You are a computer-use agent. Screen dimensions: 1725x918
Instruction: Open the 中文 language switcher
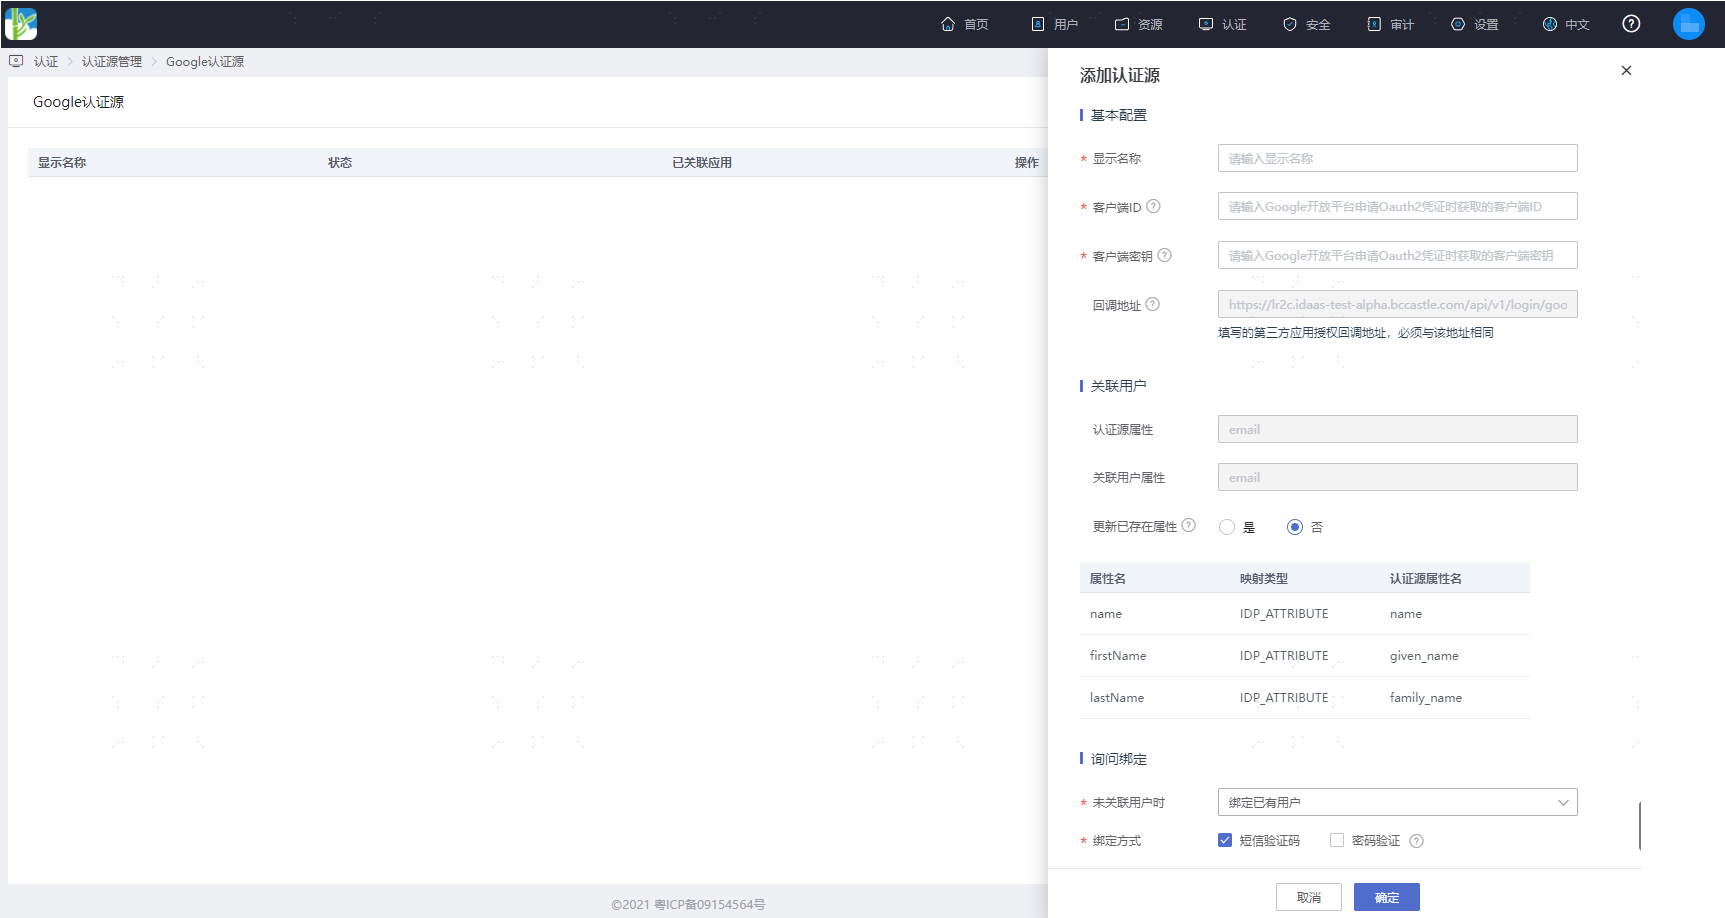[x=1566, y=24]
